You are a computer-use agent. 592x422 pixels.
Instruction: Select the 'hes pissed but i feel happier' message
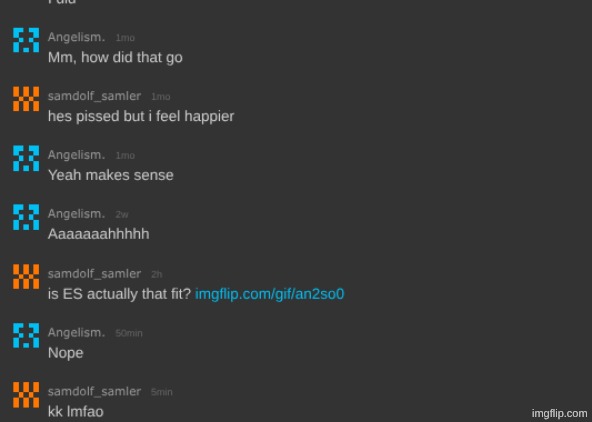(141, 116)
